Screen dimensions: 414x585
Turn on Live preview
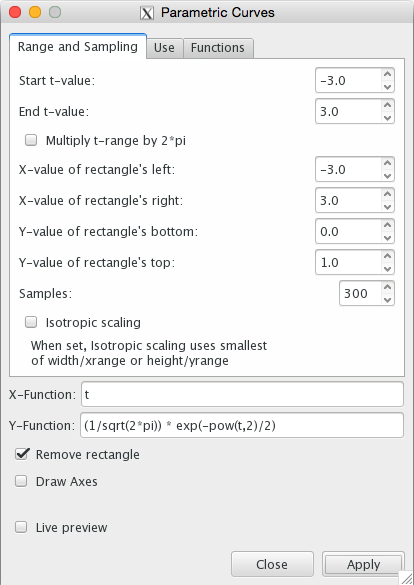coord(21,527)
